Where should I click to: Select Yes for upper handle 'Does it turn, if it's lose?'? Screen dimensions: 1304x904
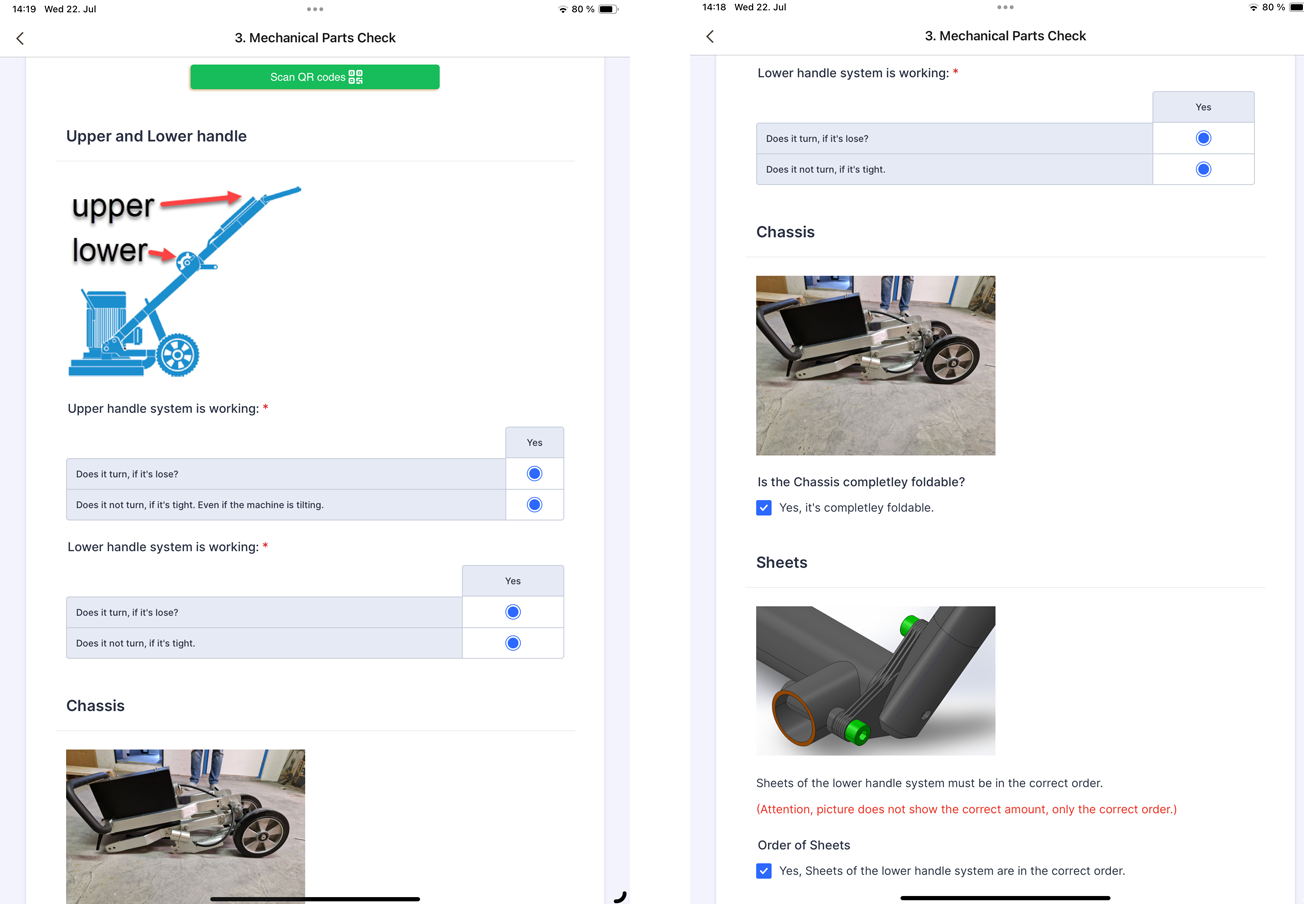pos(534,474)
